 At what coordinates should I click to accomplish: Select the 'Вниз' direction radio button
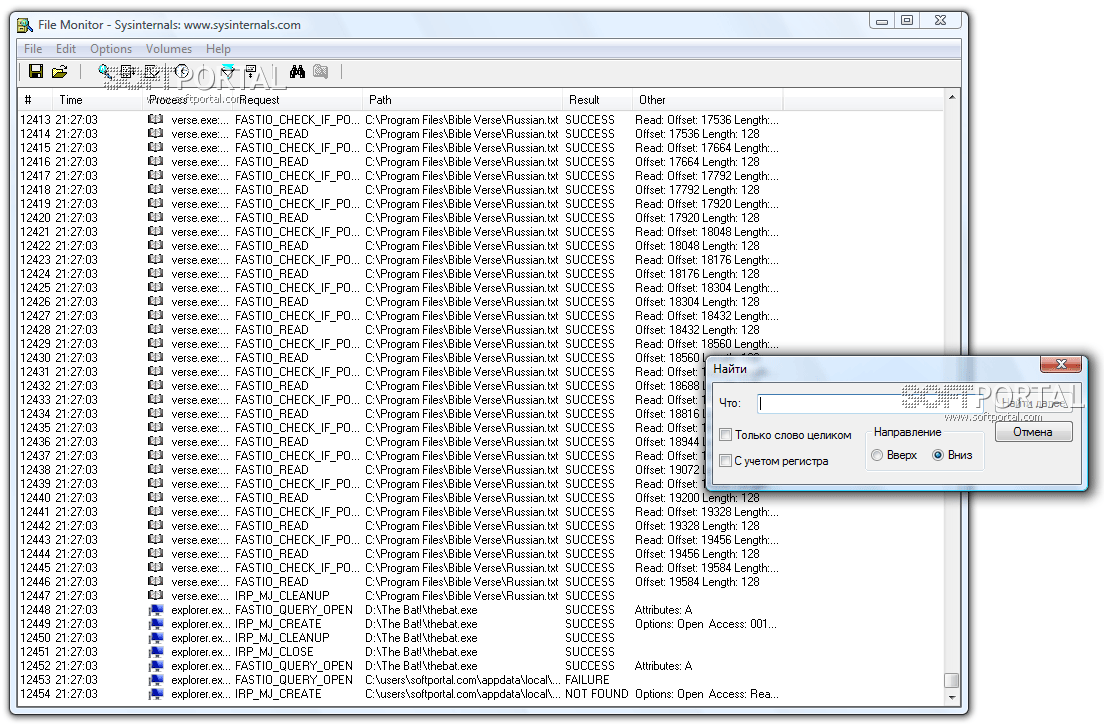click(938, 455)
